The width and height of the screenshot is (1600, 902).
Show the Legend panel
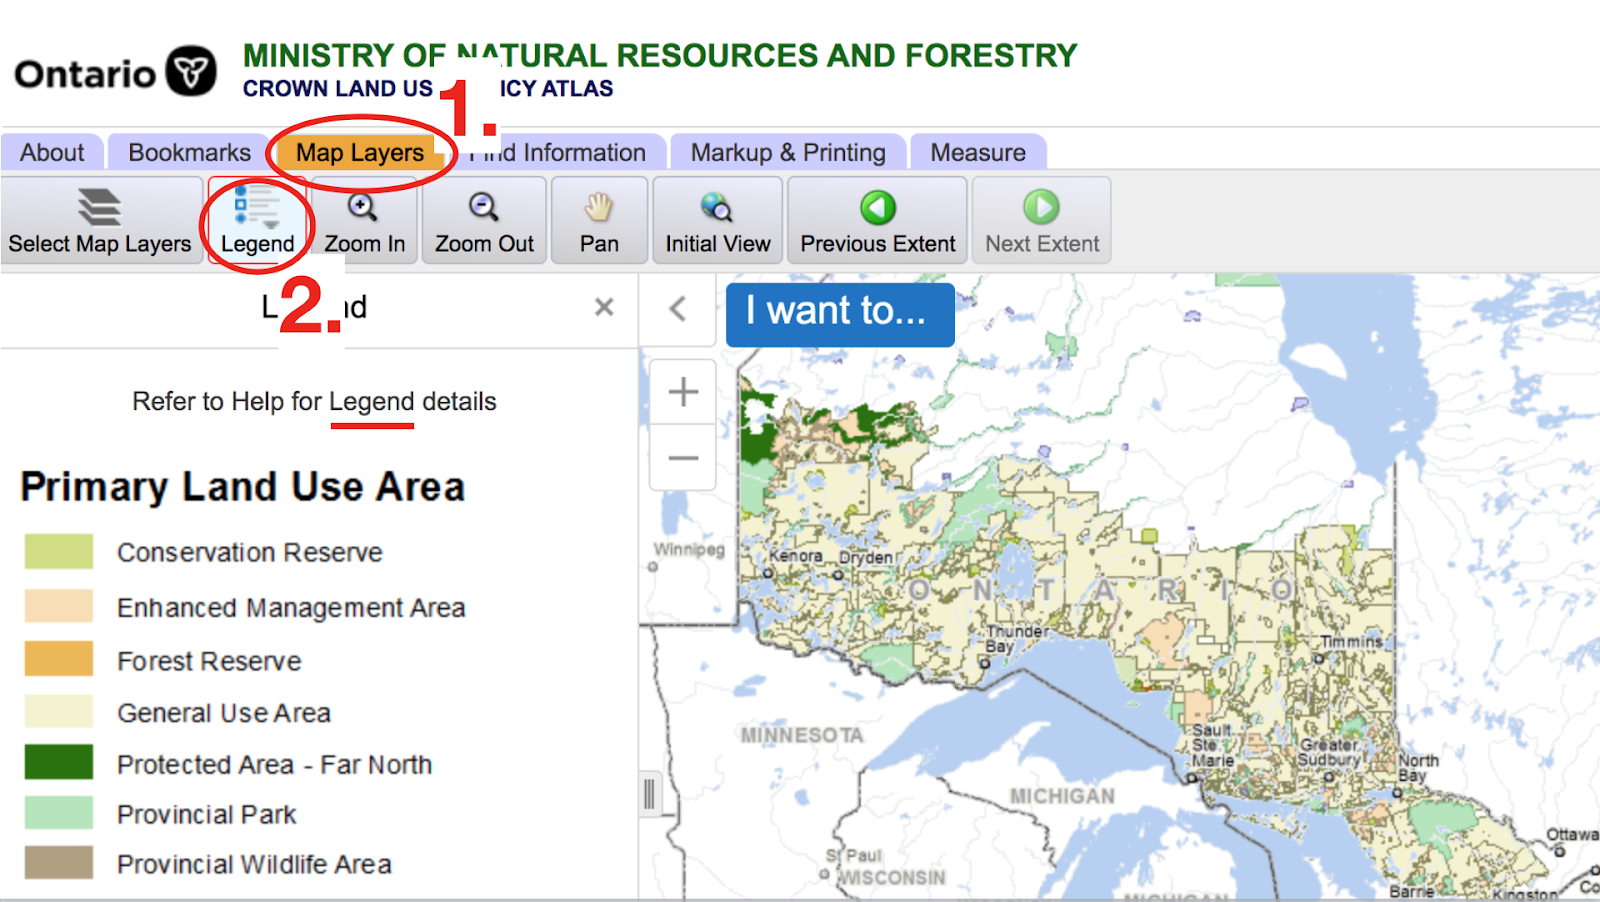click(258, 220)
